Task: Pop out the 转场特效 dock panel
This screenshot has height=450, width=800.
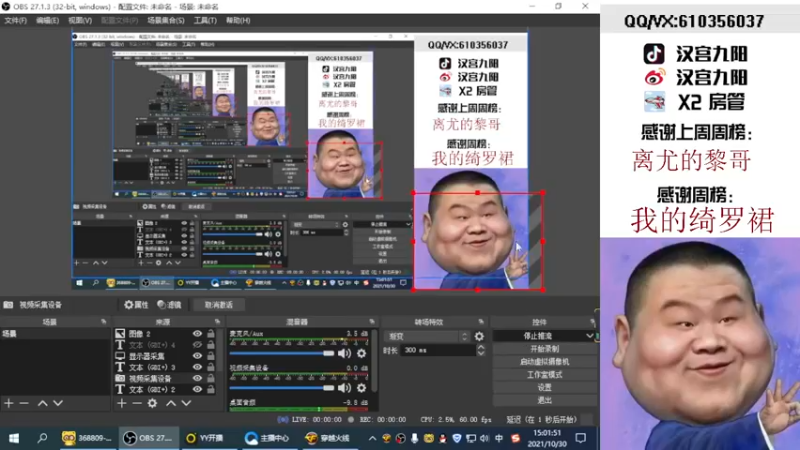Action: [481, 322]
